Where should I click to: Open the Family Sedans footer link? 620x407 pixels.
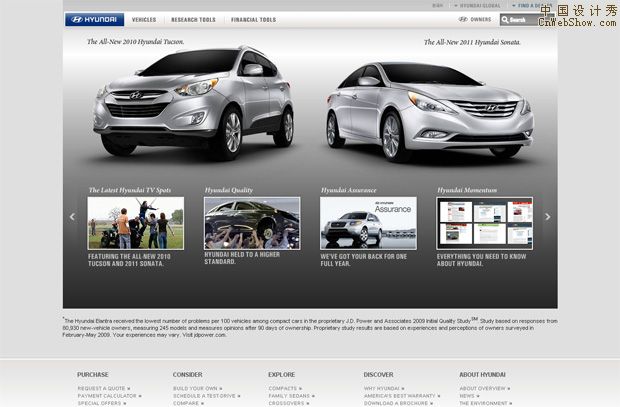tap(291, 396)
